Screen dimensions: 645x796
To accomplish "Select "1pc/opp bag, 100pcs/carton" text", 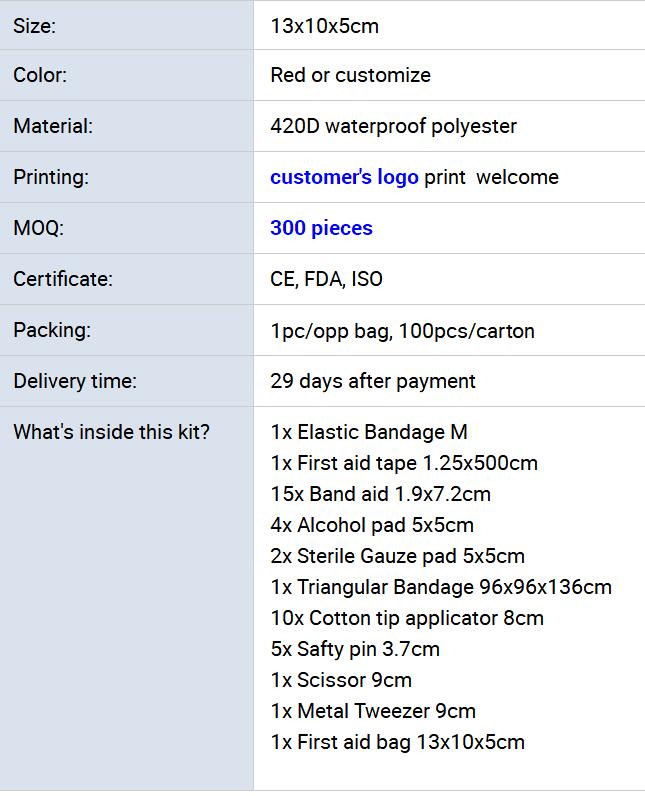I will coord(402,330).
